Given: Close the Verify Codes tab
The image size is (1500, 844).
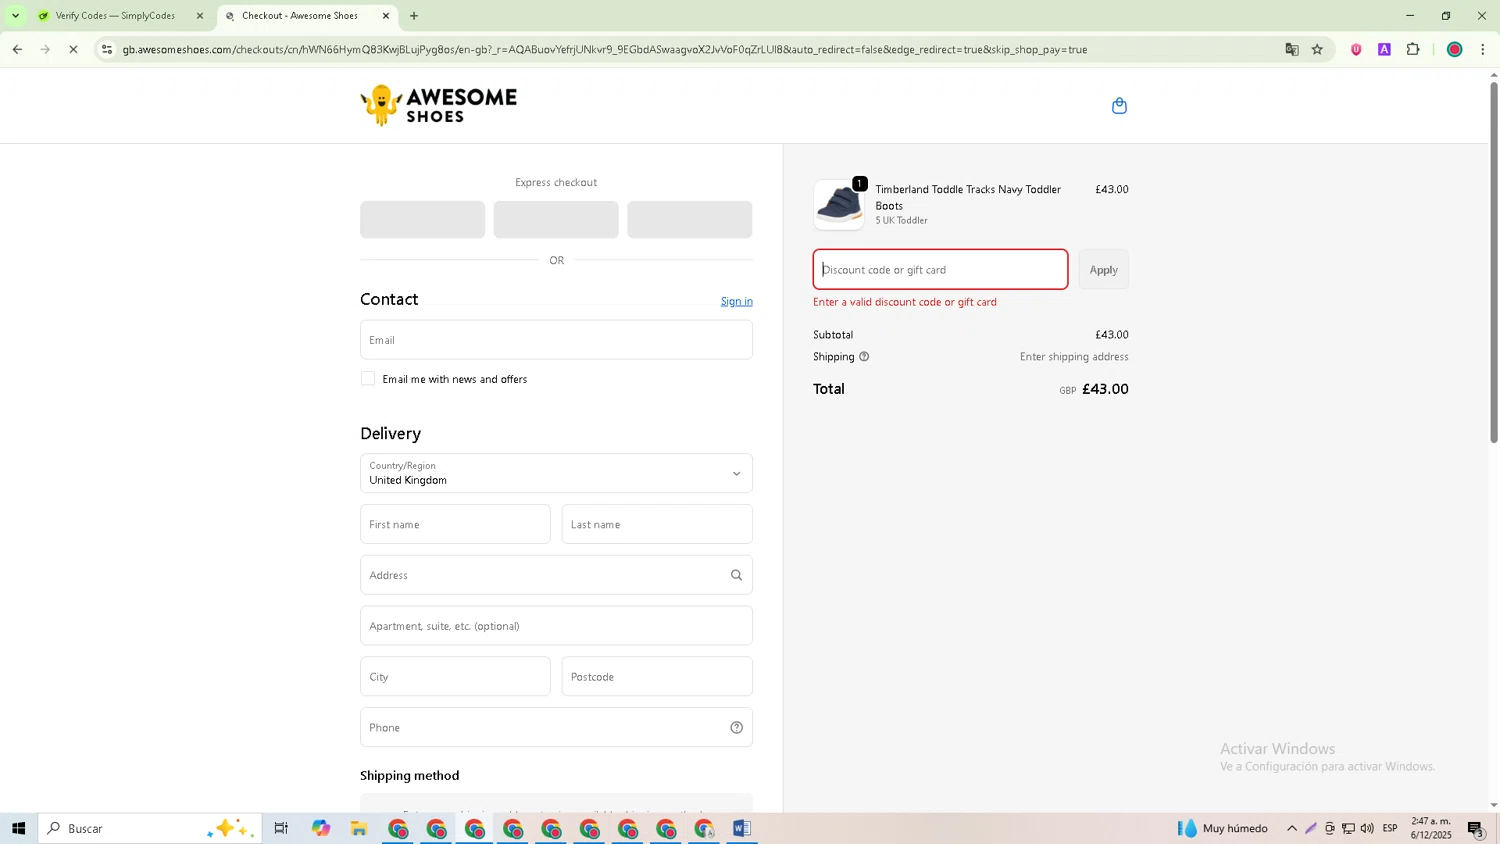Looking at the screenshot, I should click(x=200, y=16).
